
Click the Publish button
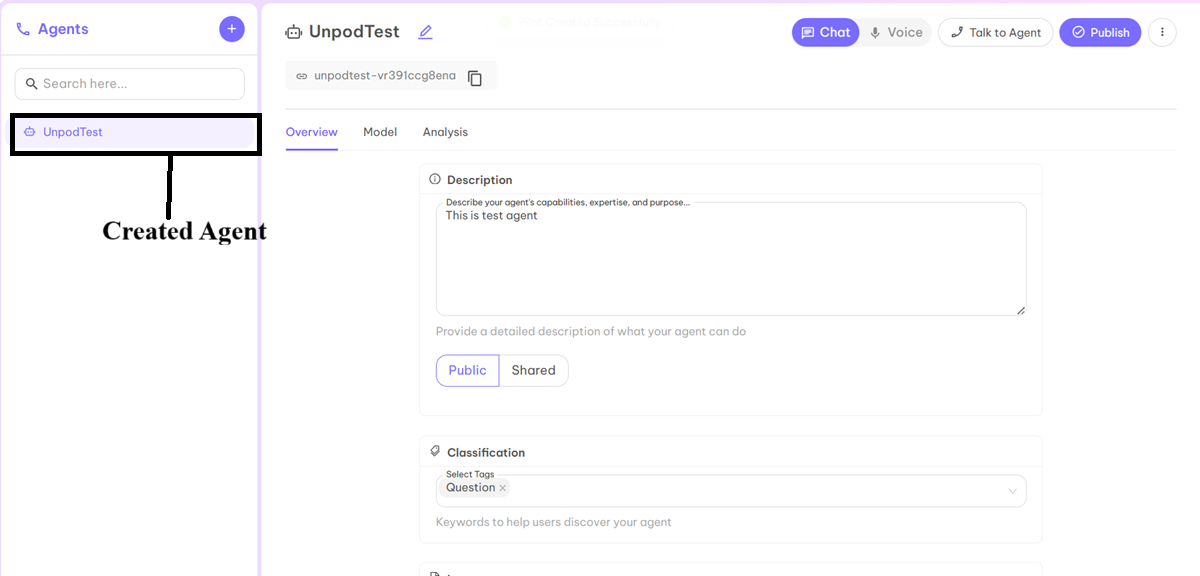[1100, 32]
